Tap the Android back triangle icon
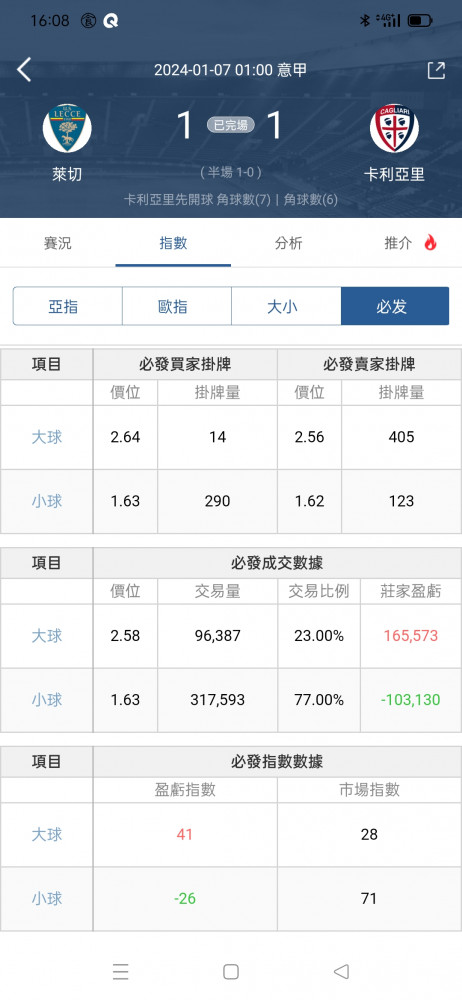462x1000 pixels. [x=341, y=971]
